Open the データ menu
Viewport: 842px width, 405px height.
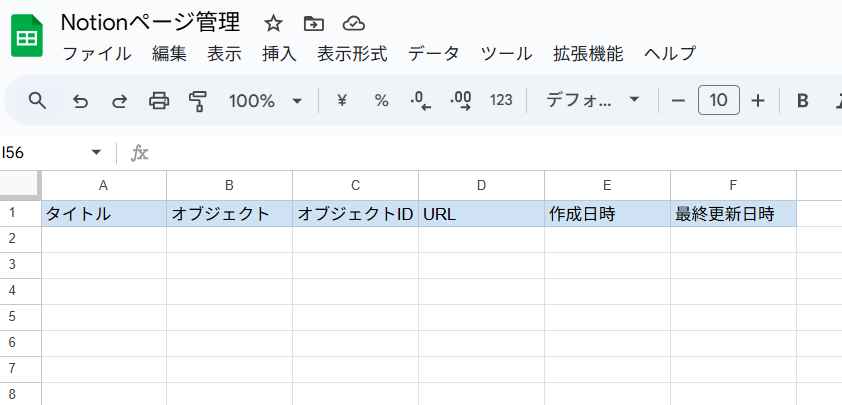pyautogui.click(x=433, y=54)
